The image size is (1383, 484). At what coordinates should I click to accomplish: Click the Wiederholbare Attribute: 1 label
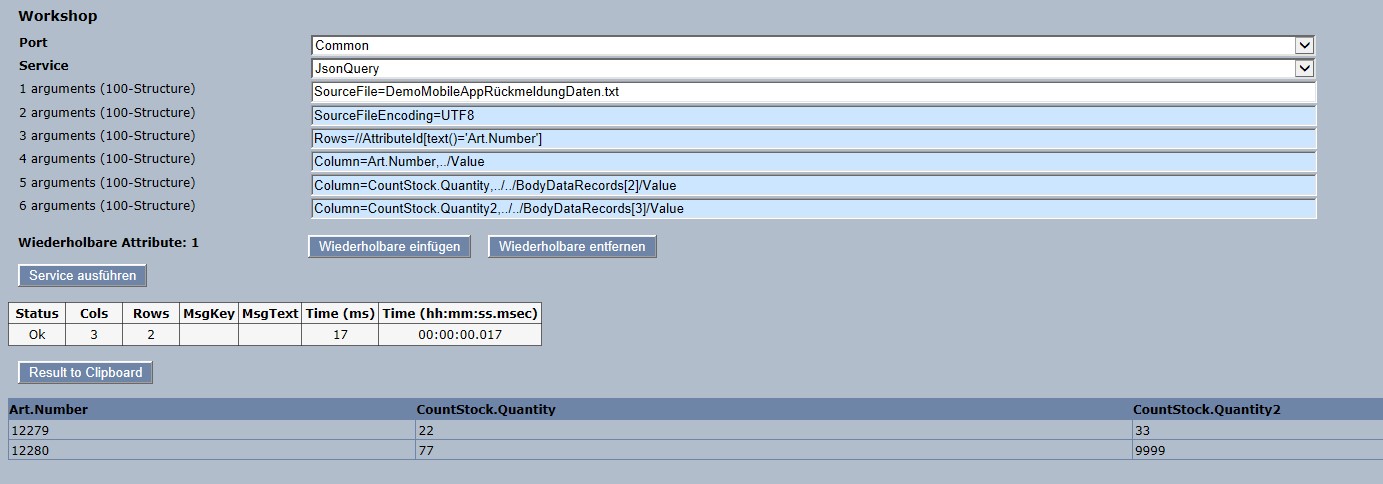[x=109, y=243]
